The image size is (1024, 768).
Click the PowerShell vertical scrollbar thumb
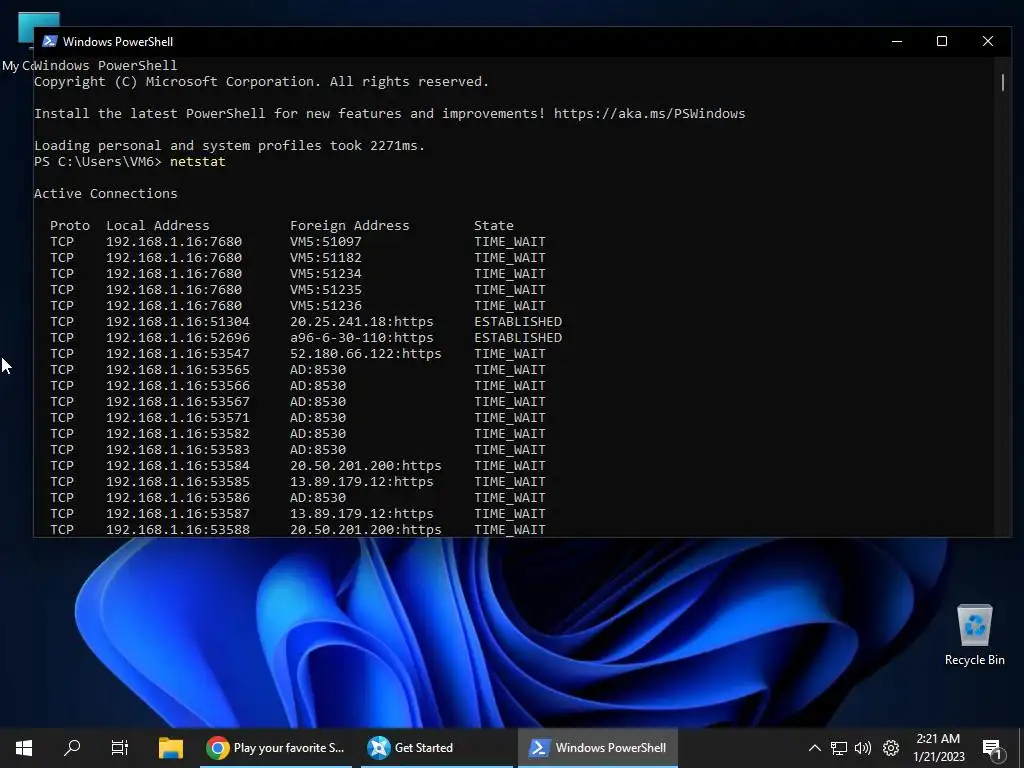(x=1003, y=82)
